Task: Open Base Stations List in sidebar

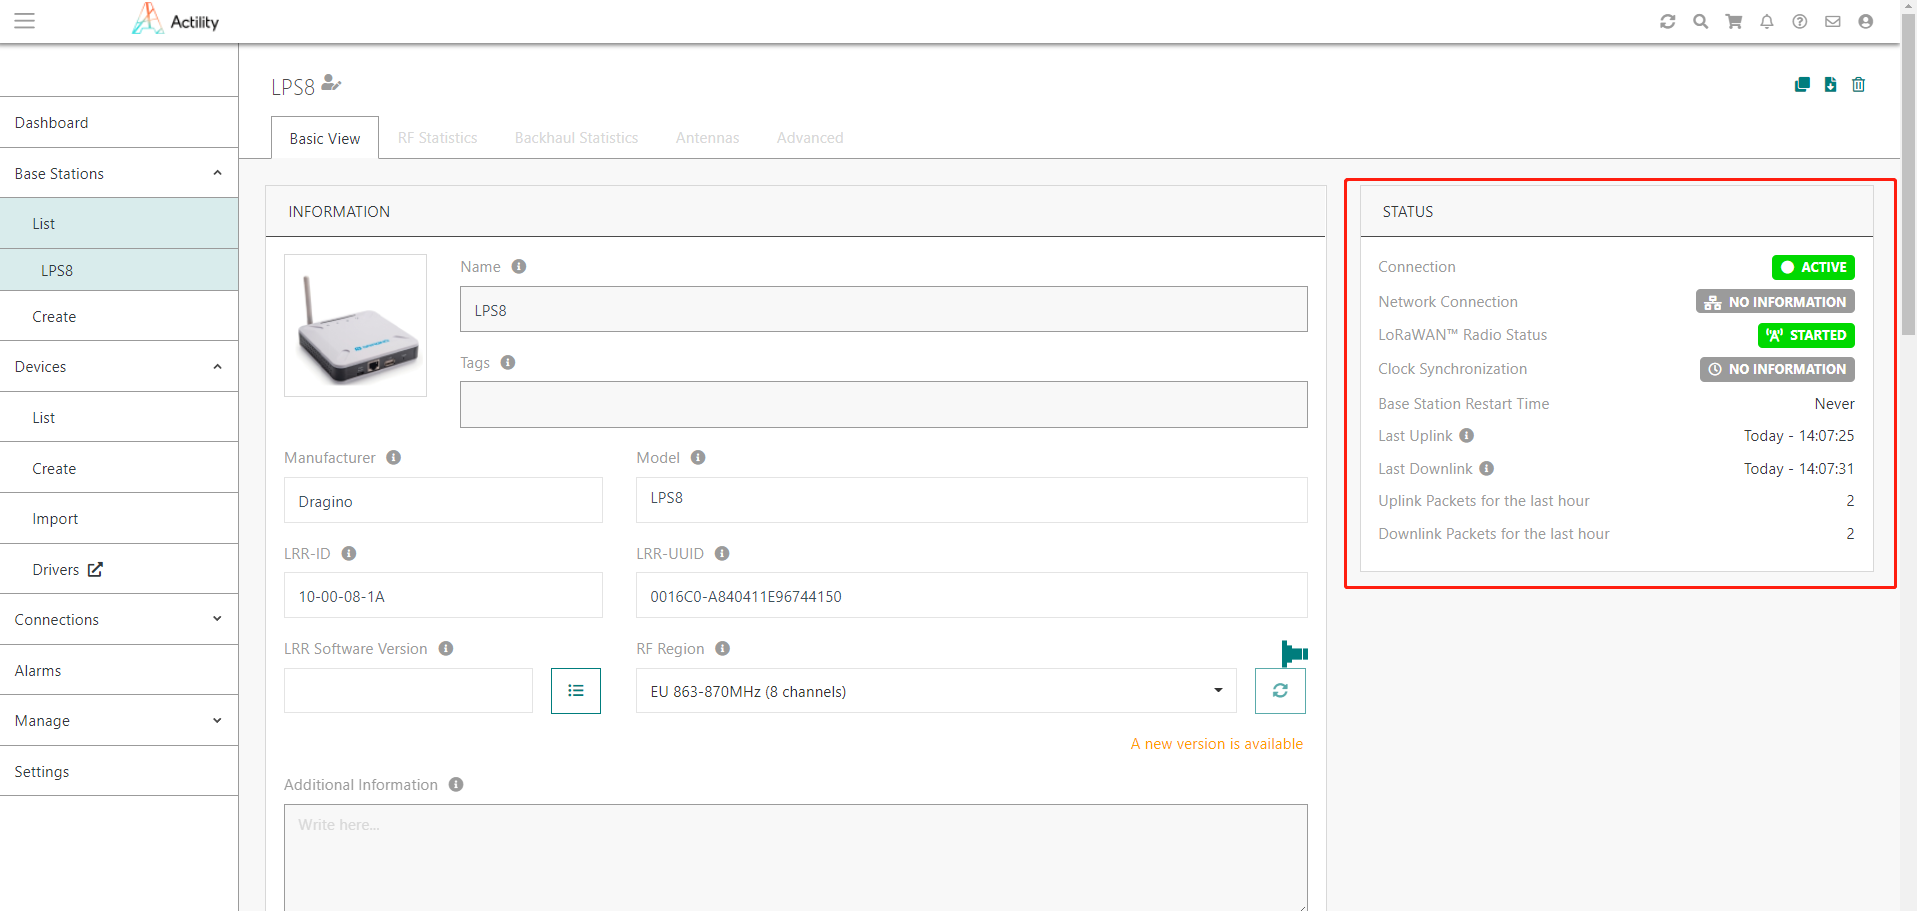Action: (x=119, y=224)
